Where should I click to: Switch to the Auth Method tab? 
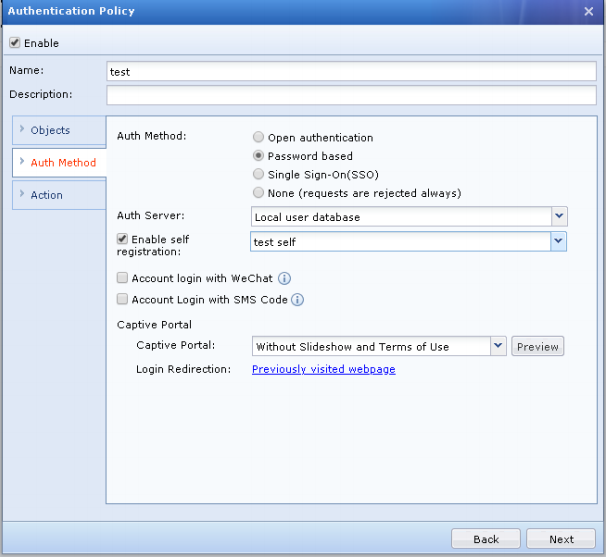pyautogui.click(x=59, y=163)
